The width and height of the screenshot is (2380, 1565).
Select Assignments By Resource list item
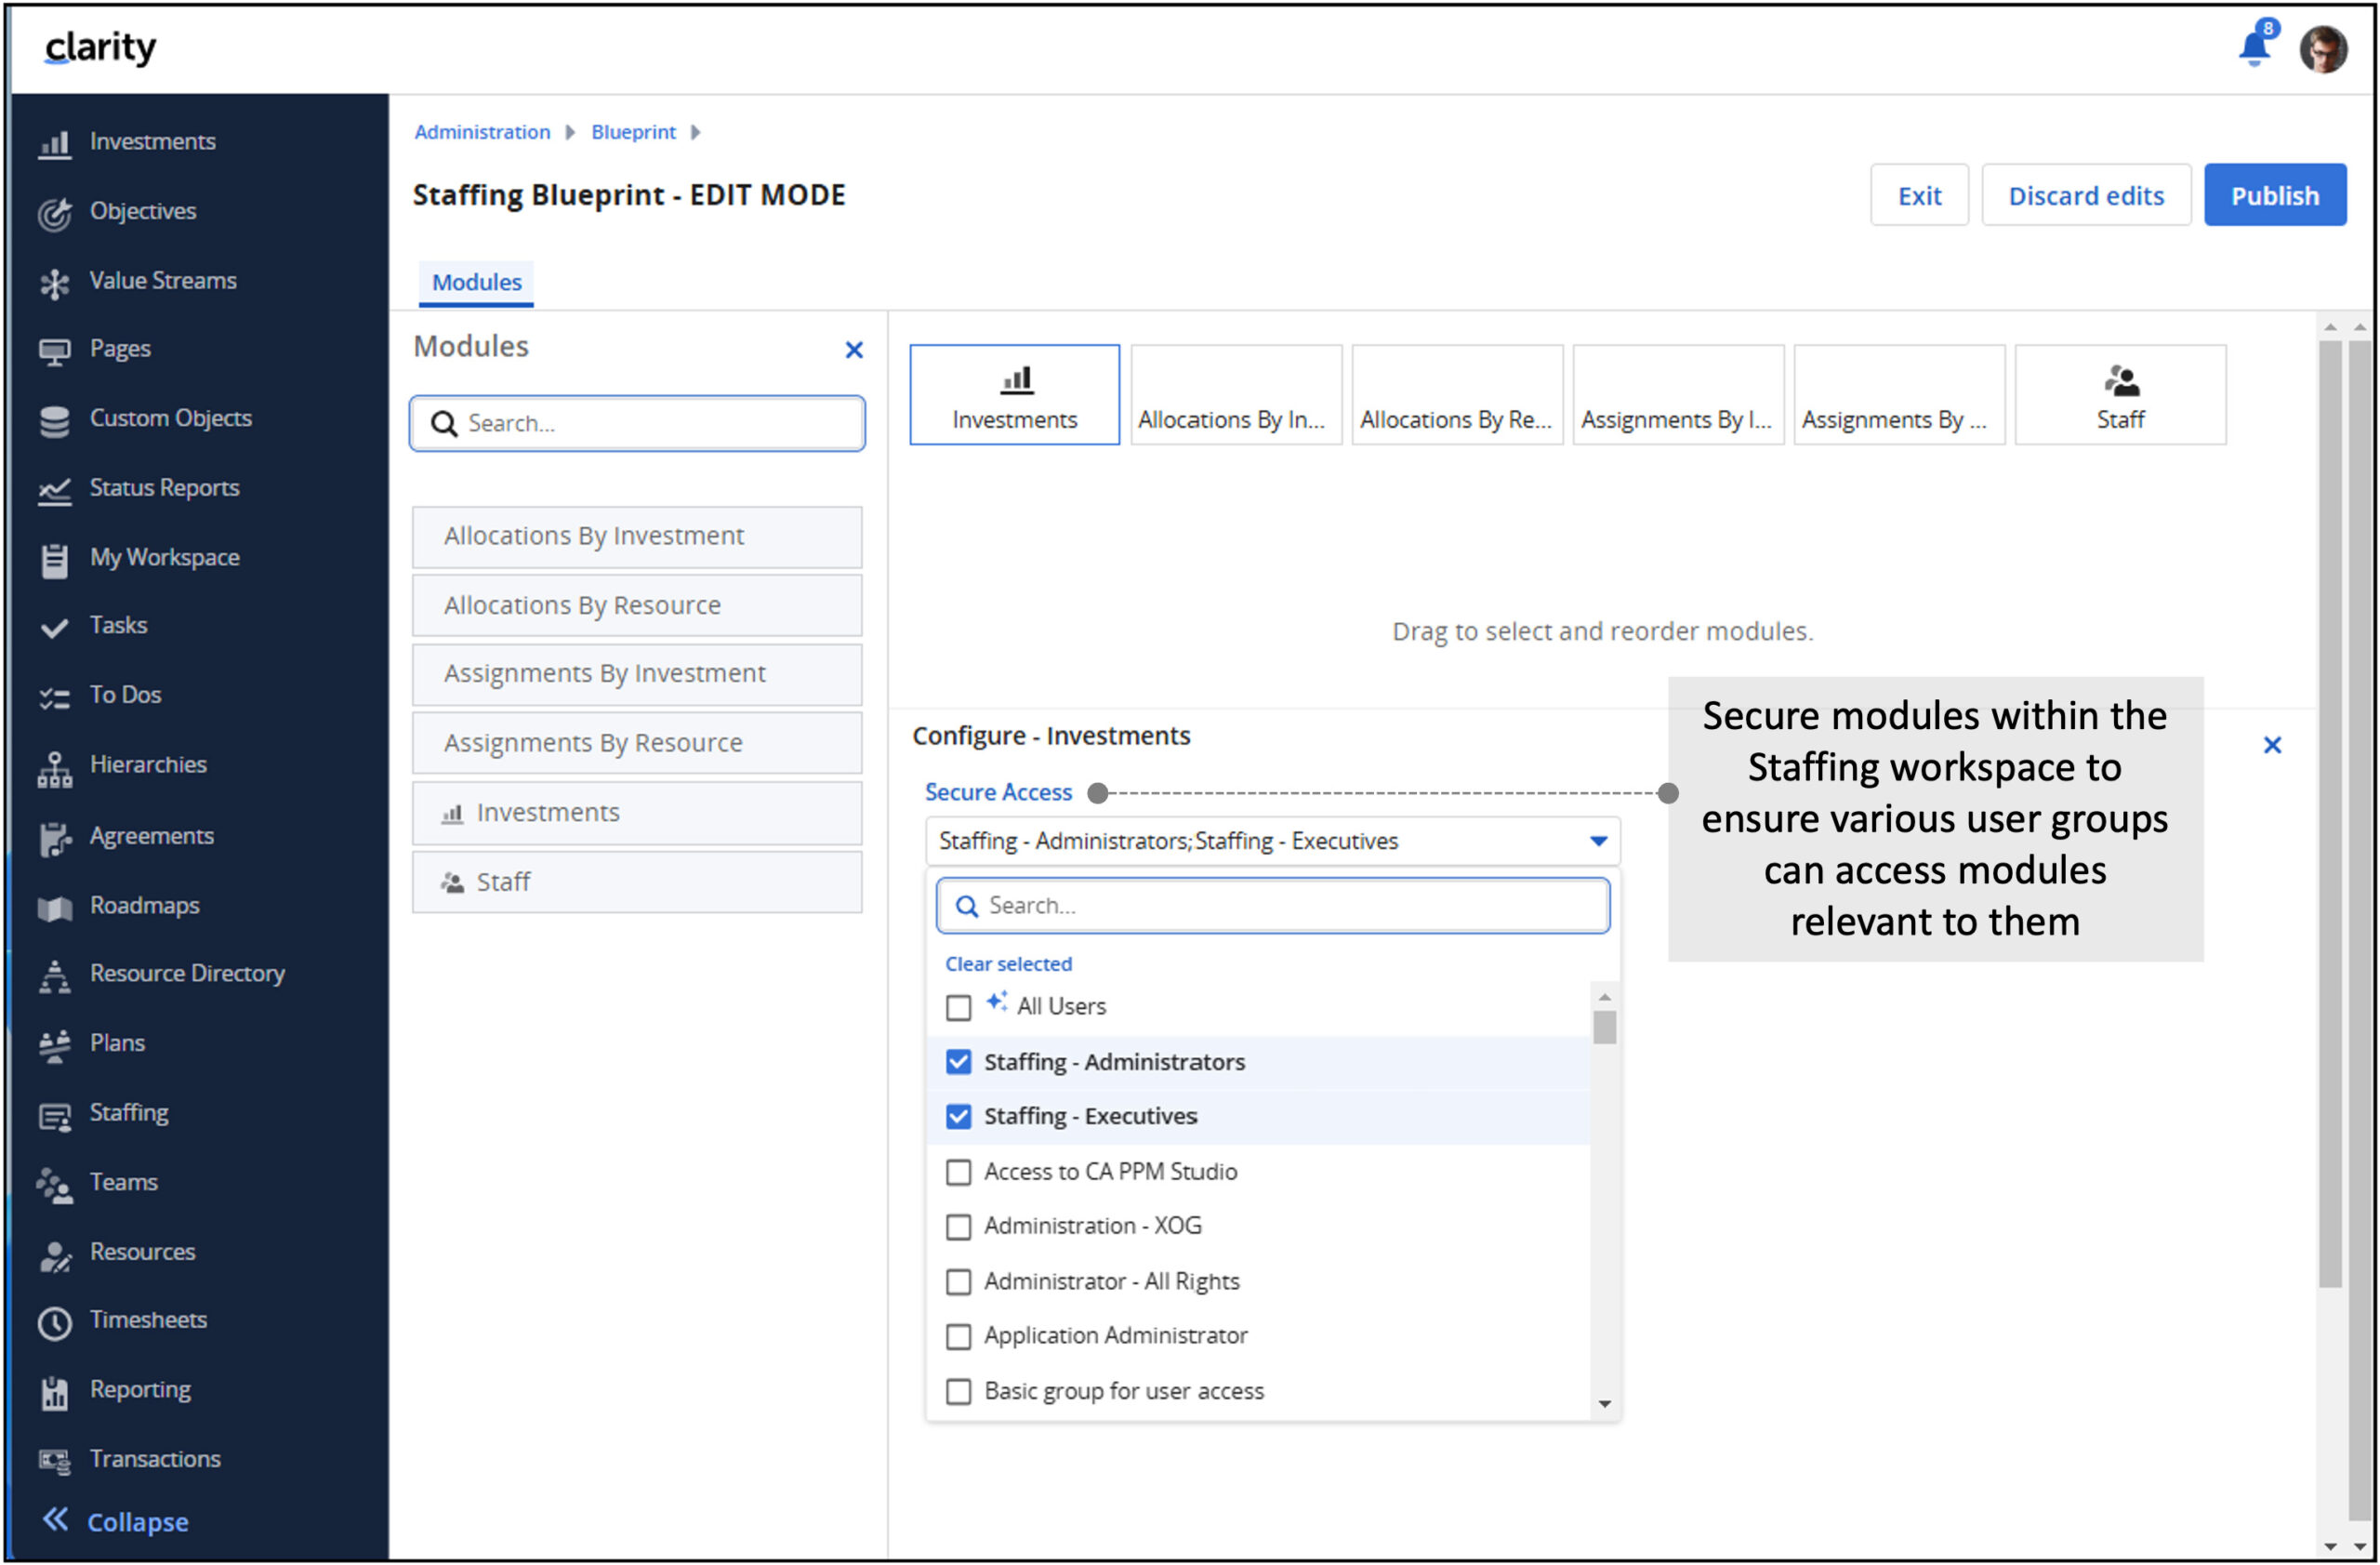[x=637, y=743]
